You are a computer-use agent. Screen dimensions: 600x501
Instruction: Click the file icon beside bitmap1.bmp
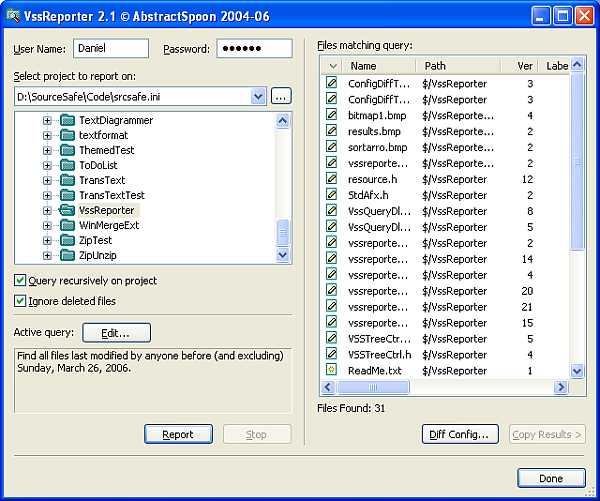pyautogui.click(x=331, y=114)
